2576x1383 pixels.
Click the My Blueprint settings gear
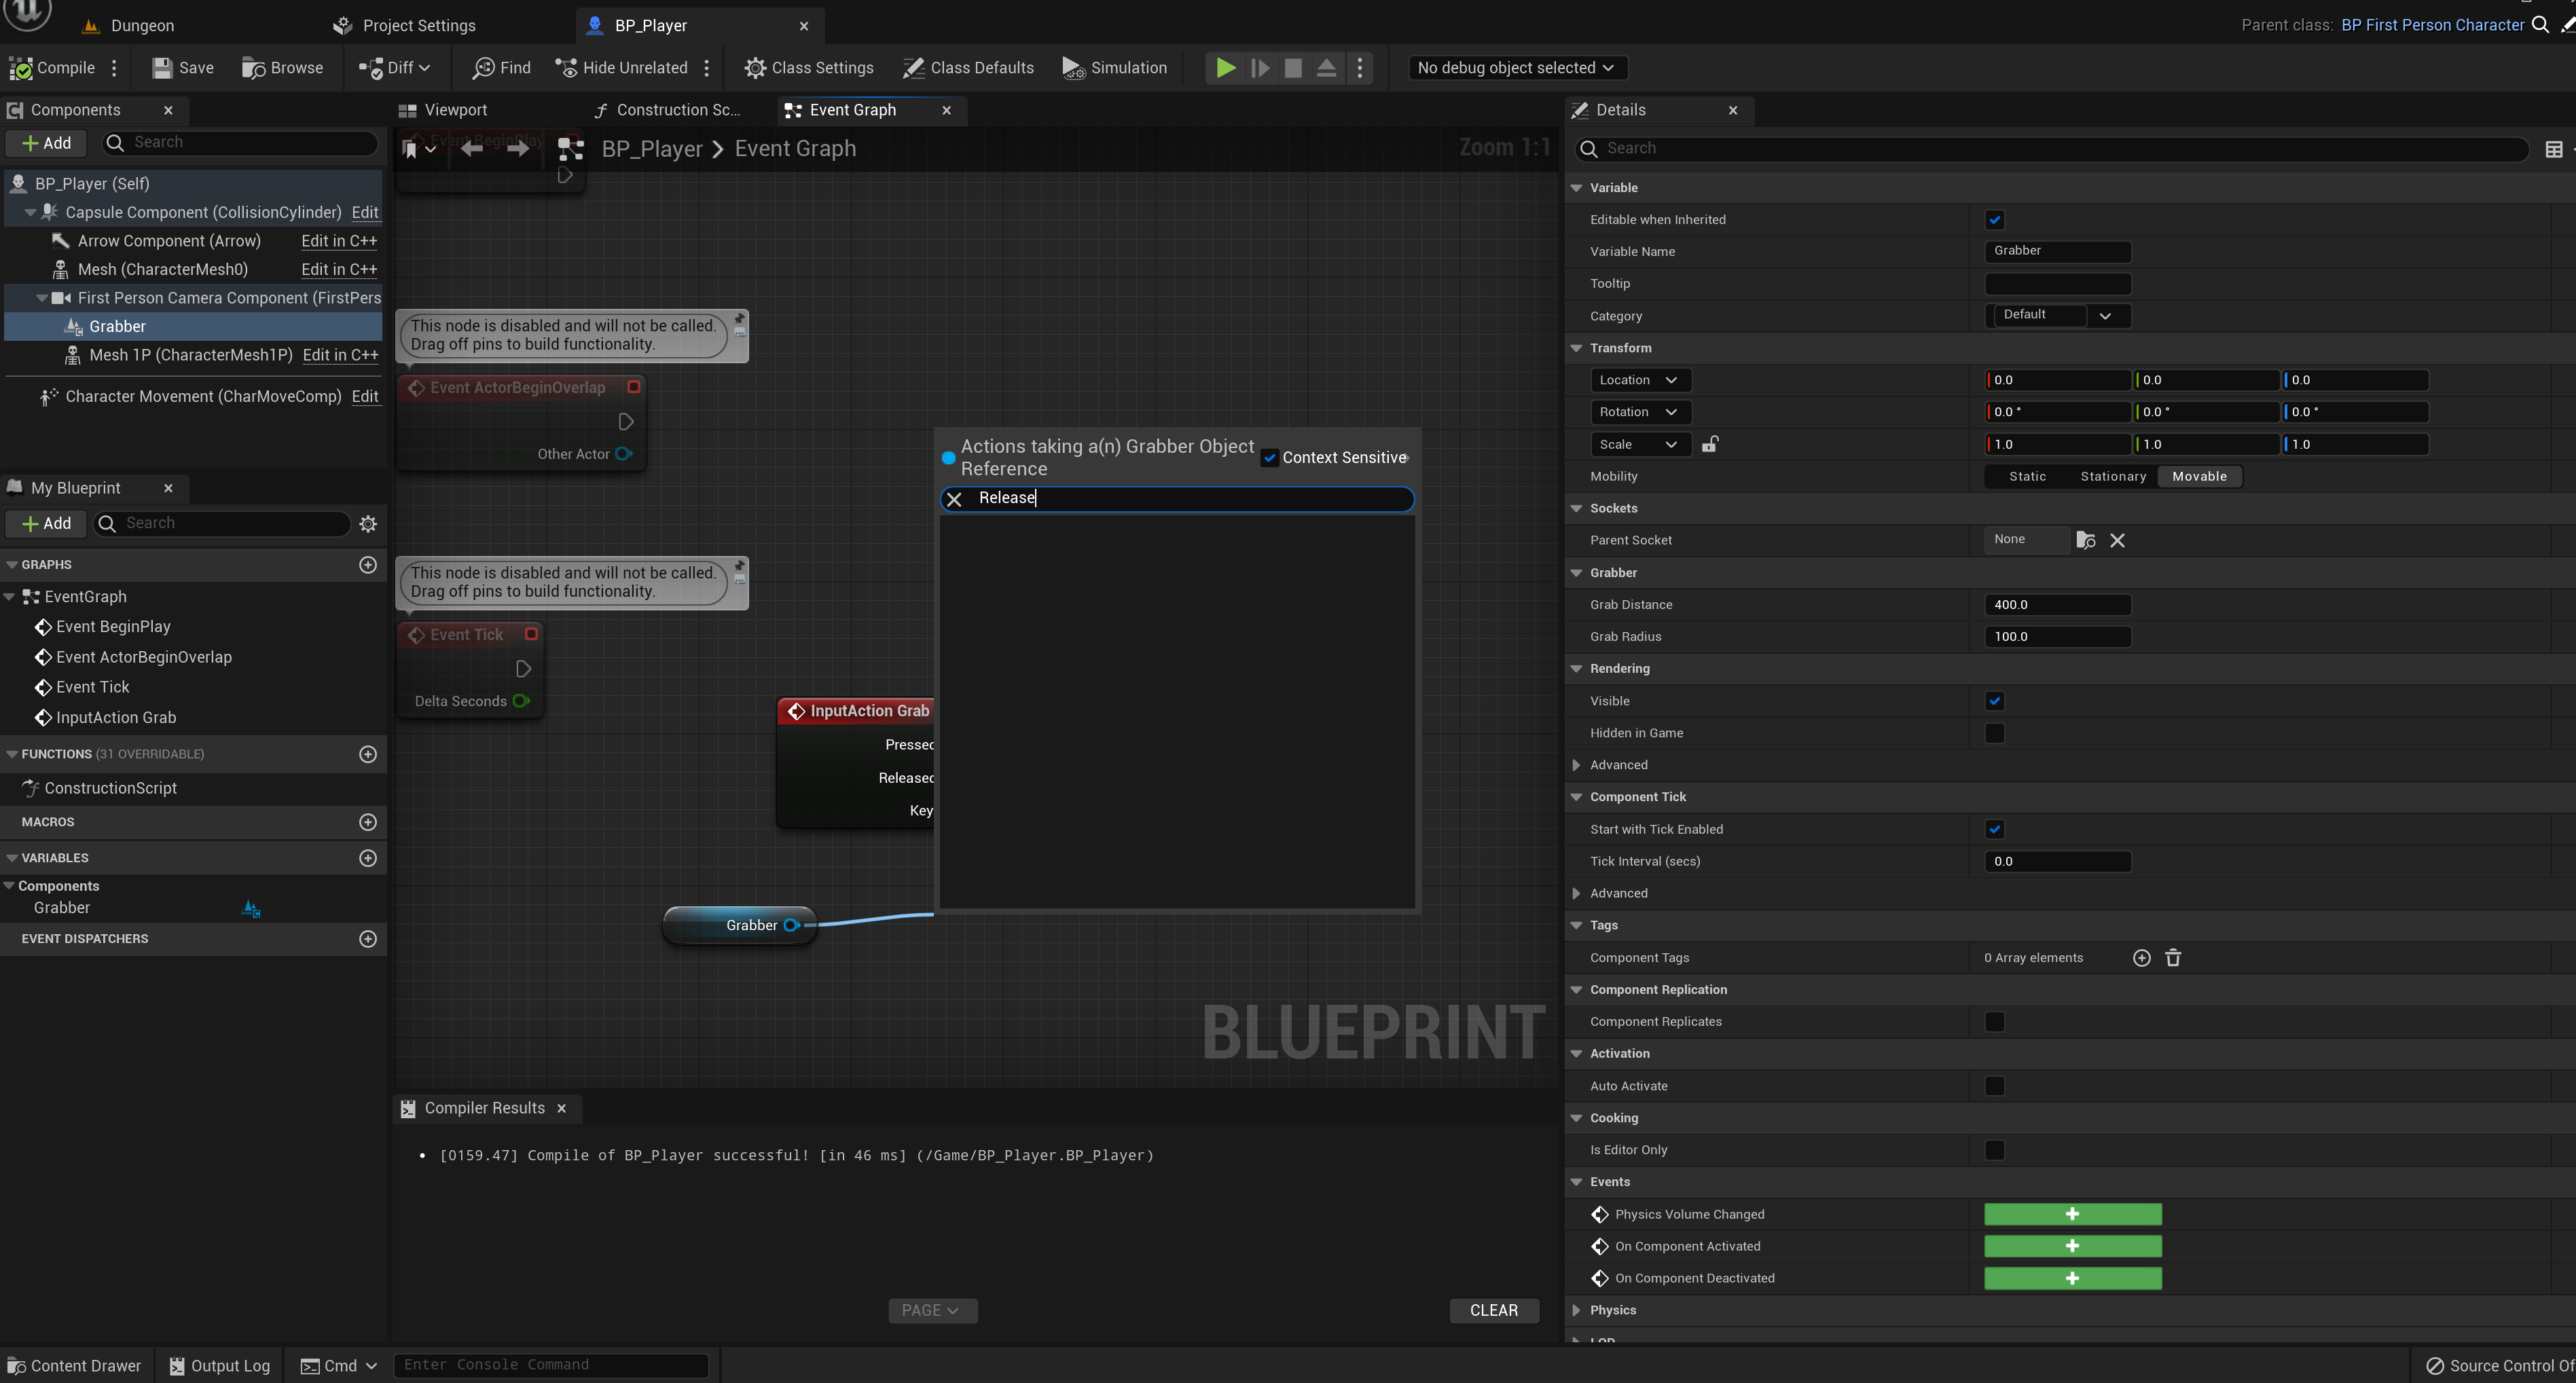[368, 524]
